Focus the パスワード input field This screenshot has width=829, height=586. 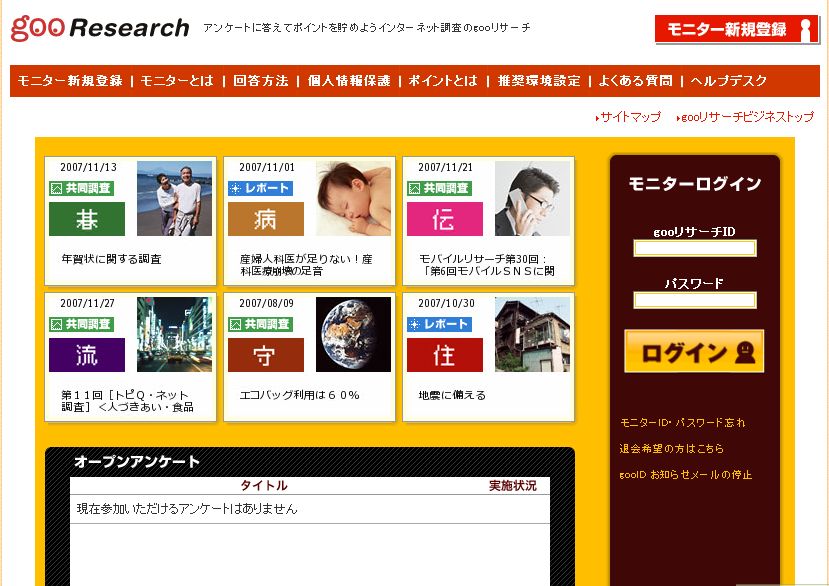695,300
